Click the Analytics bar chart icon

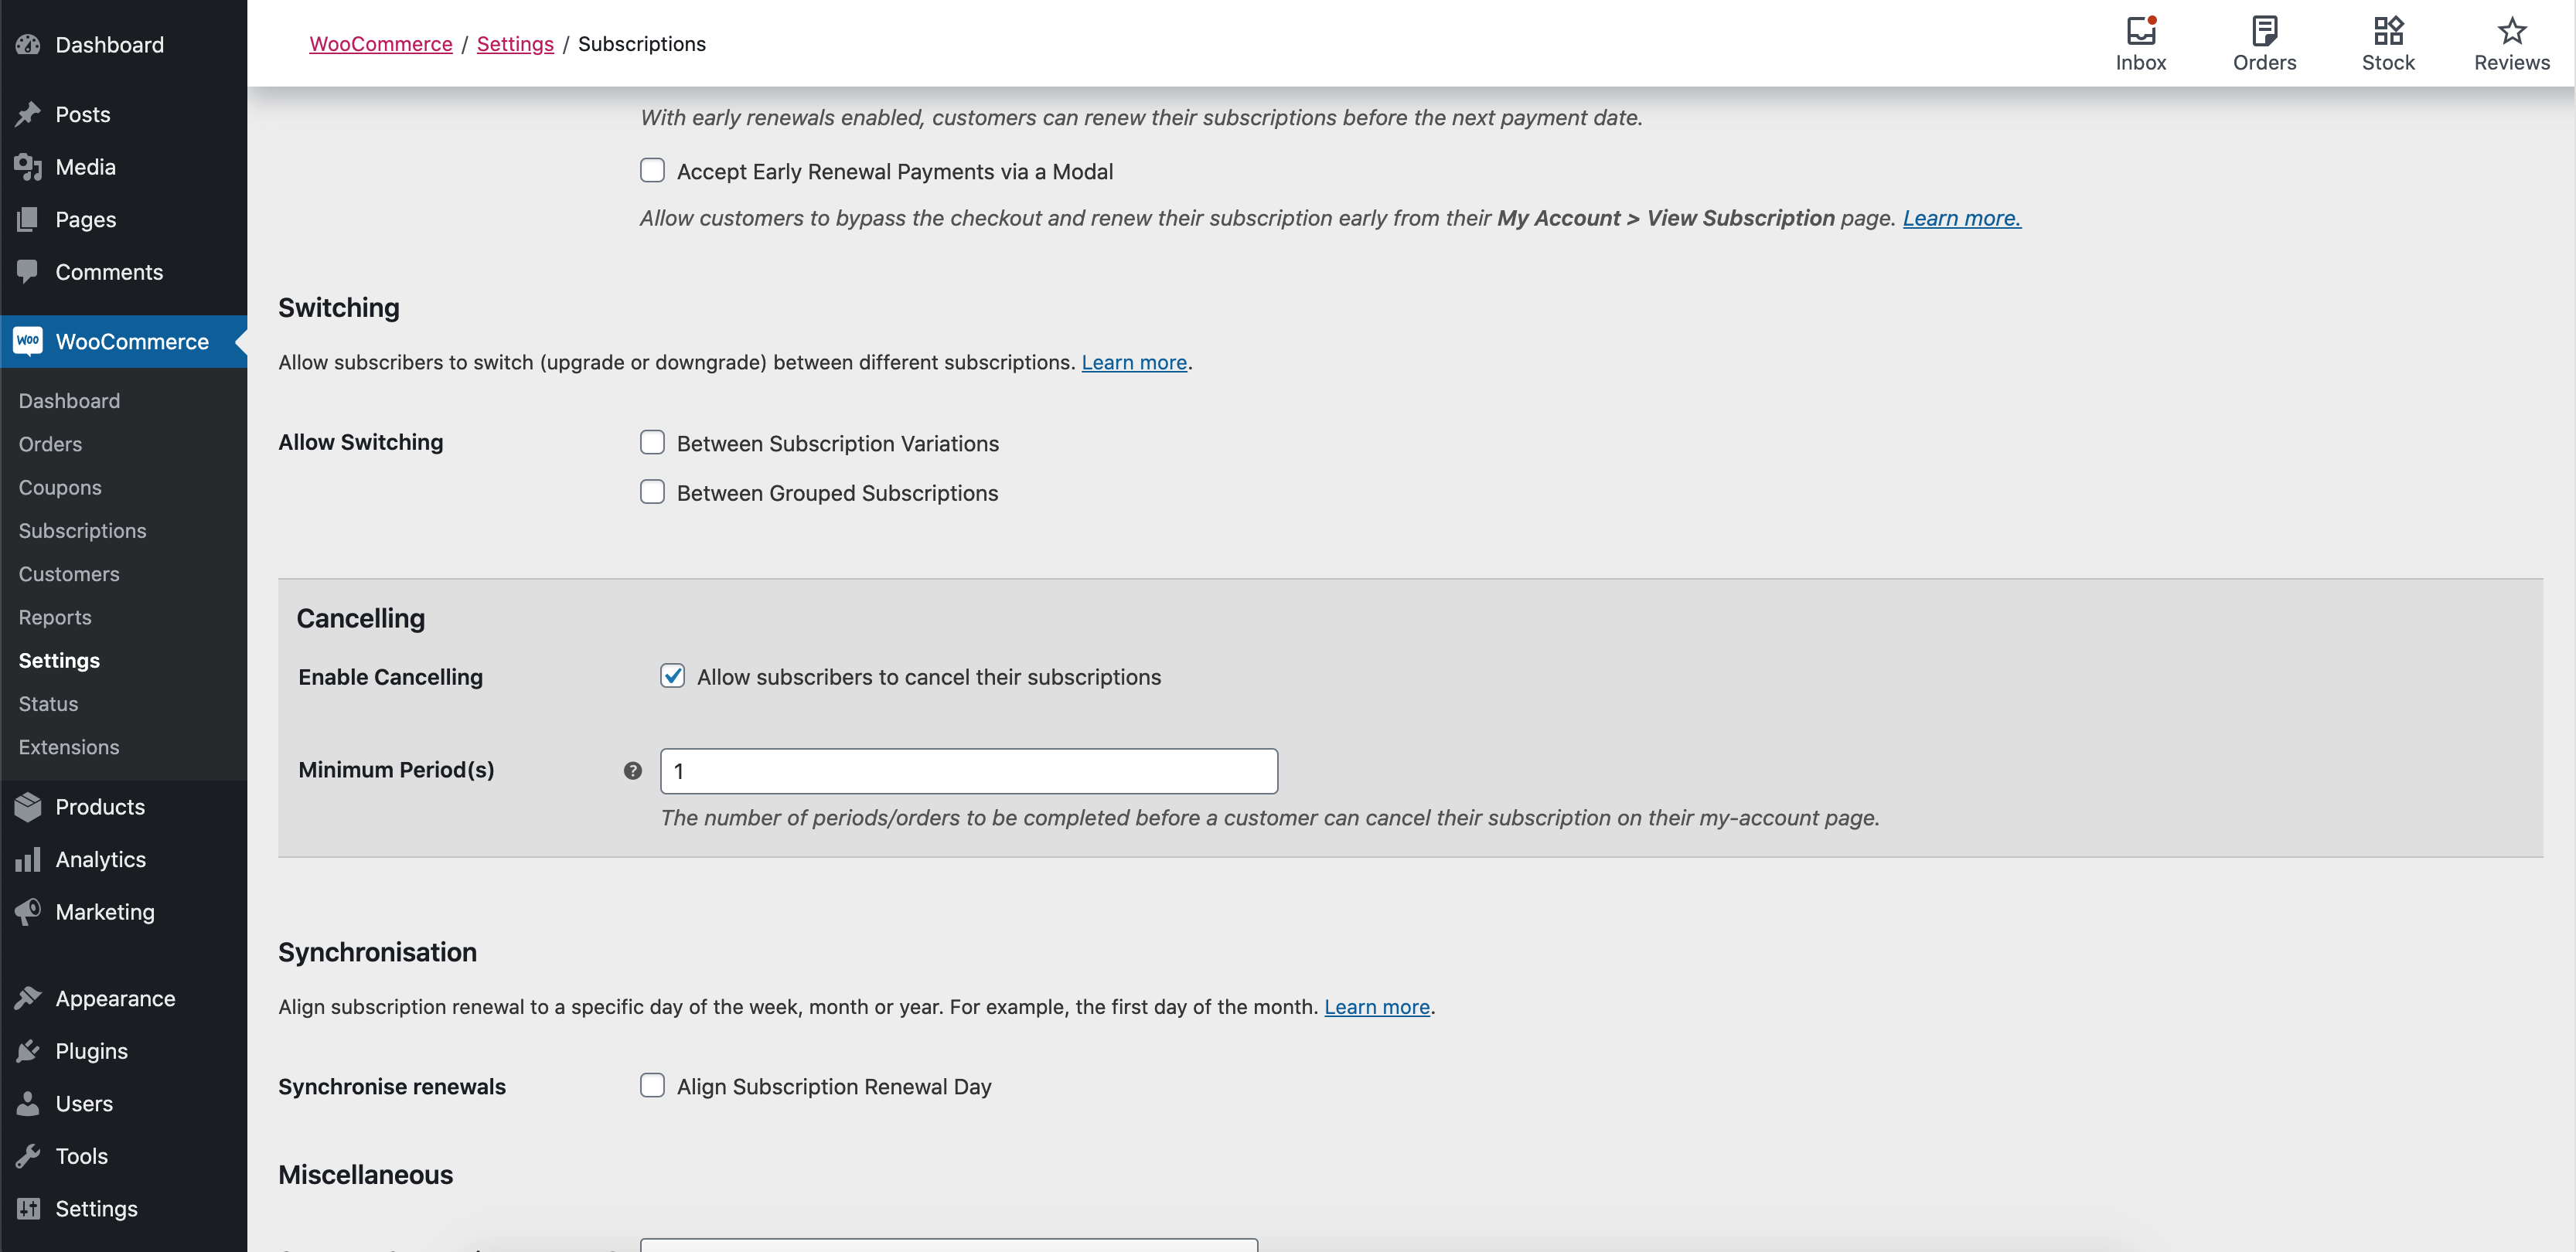point(28,859)
